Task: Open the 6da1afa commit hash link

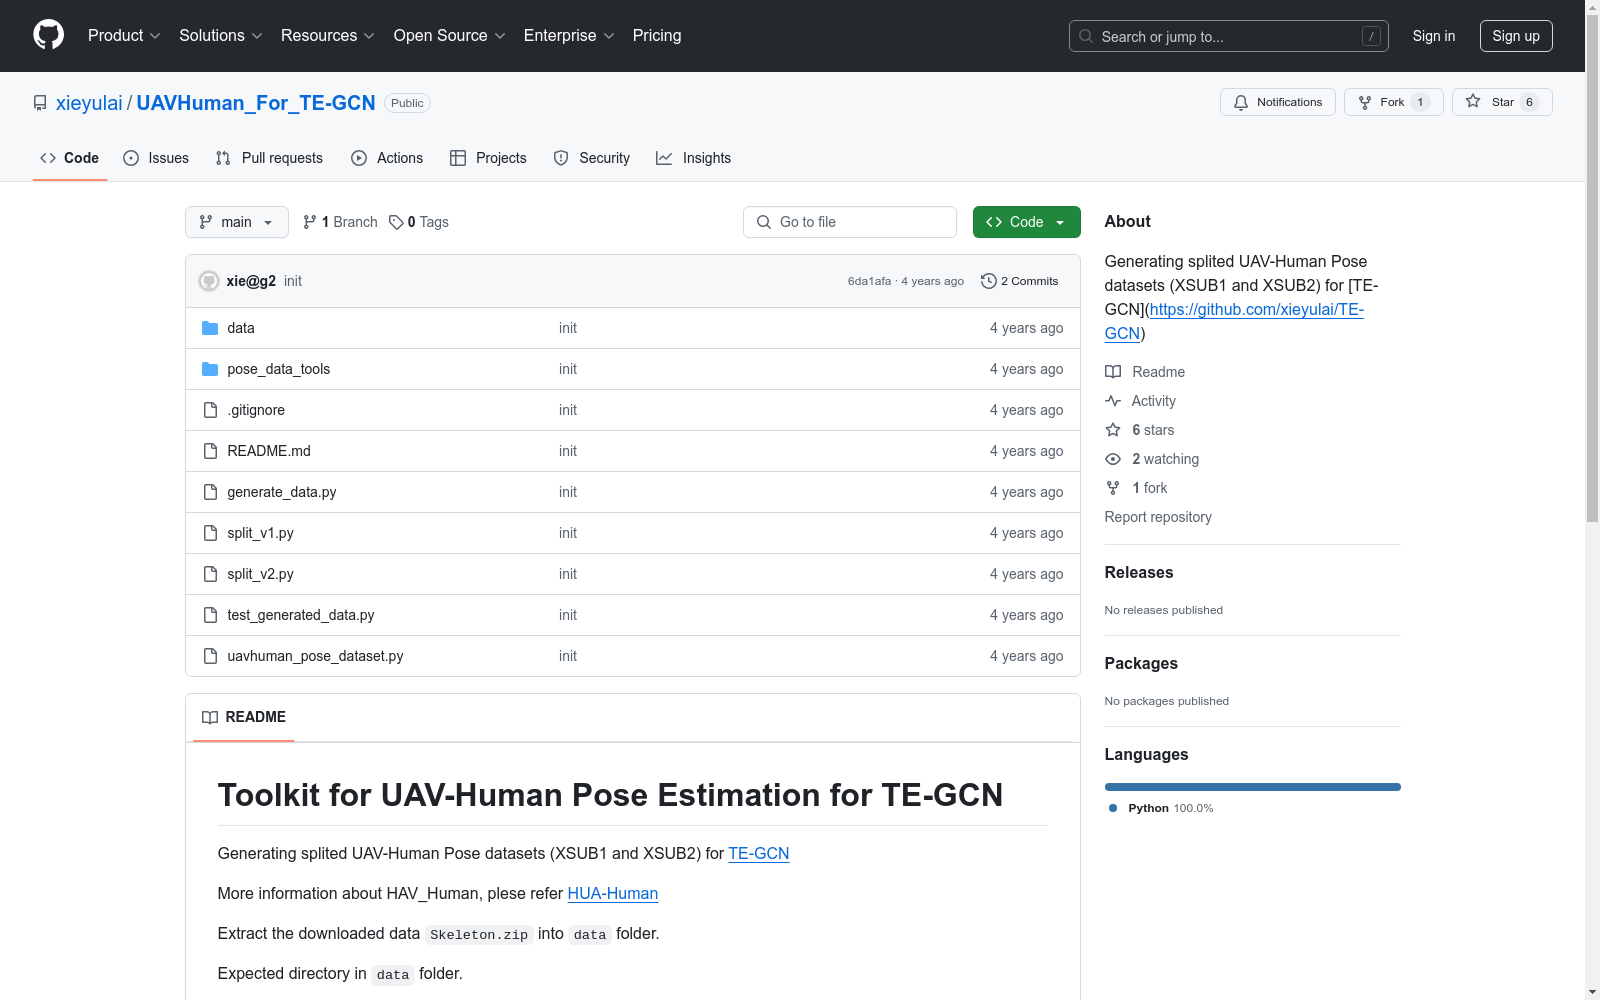Action: point(869,281)
